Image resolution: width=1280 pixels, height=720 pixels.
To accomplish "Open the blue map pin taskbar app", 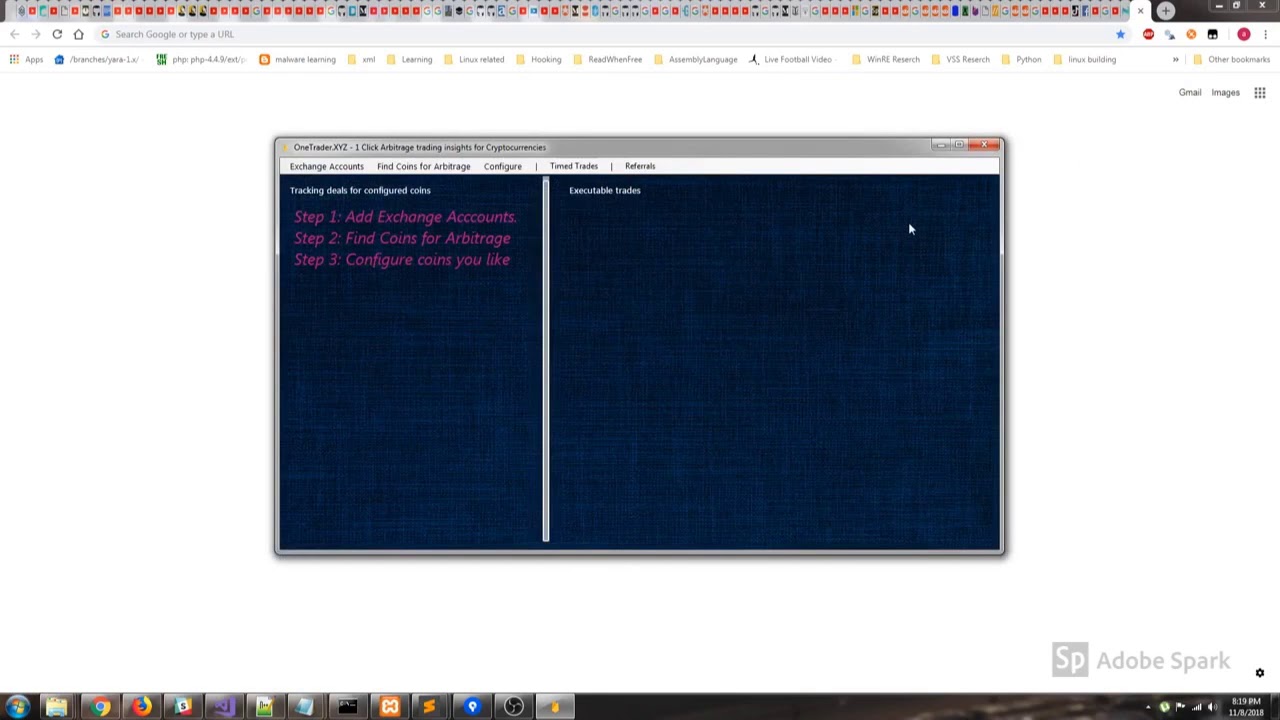I will [x=472, y=707].
